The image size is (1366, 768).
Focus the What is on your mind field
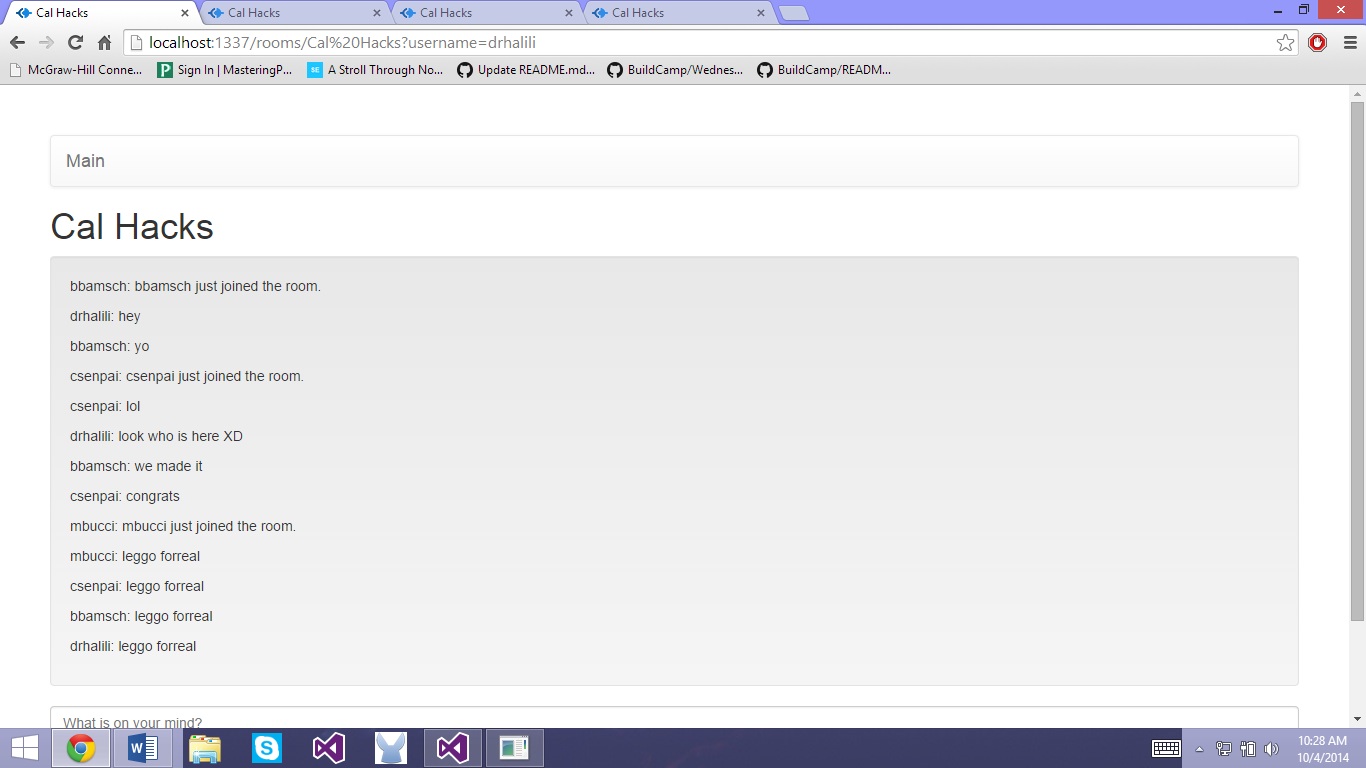pos(674,718)
